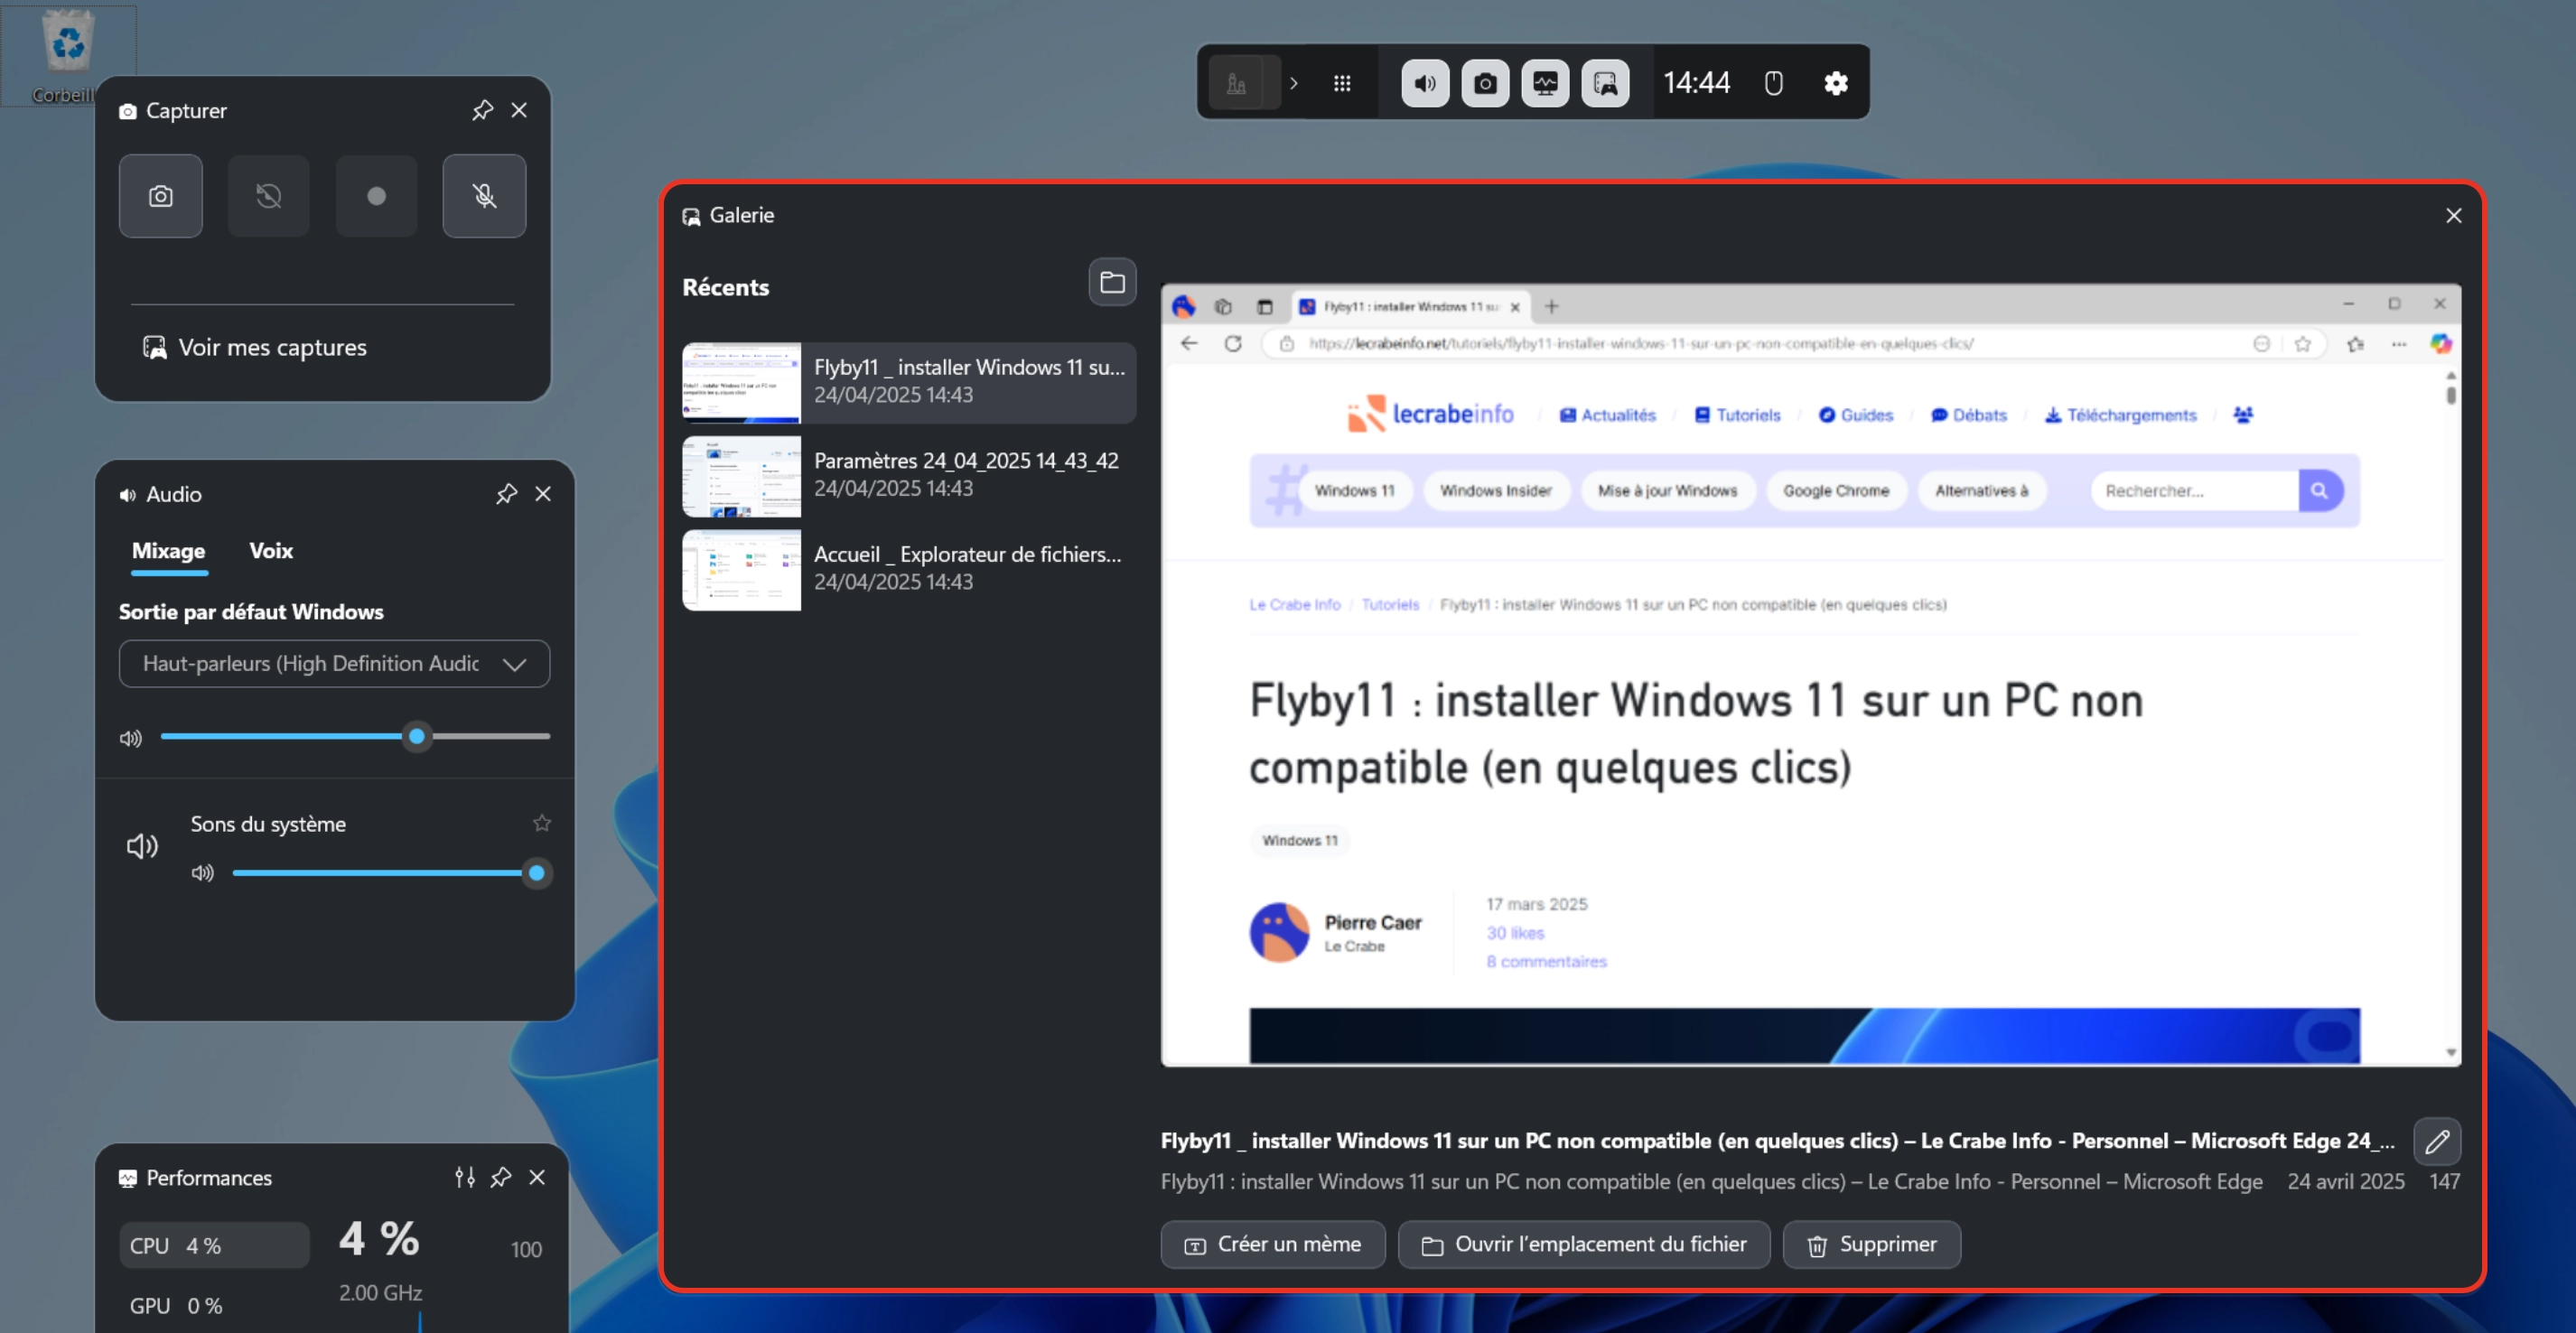Toggle microphone while recording in Capturer

point(484,196)
